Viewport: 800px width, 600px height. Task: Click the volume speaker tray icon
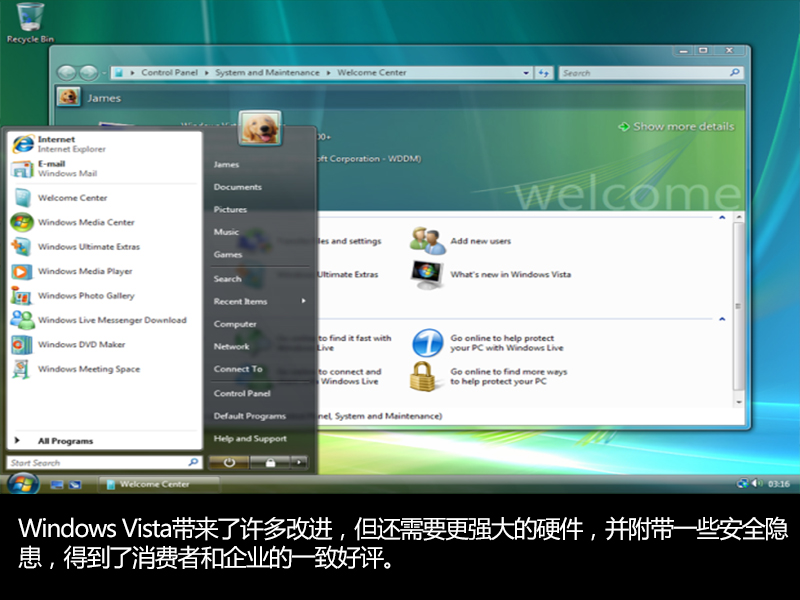pos(757,483)
